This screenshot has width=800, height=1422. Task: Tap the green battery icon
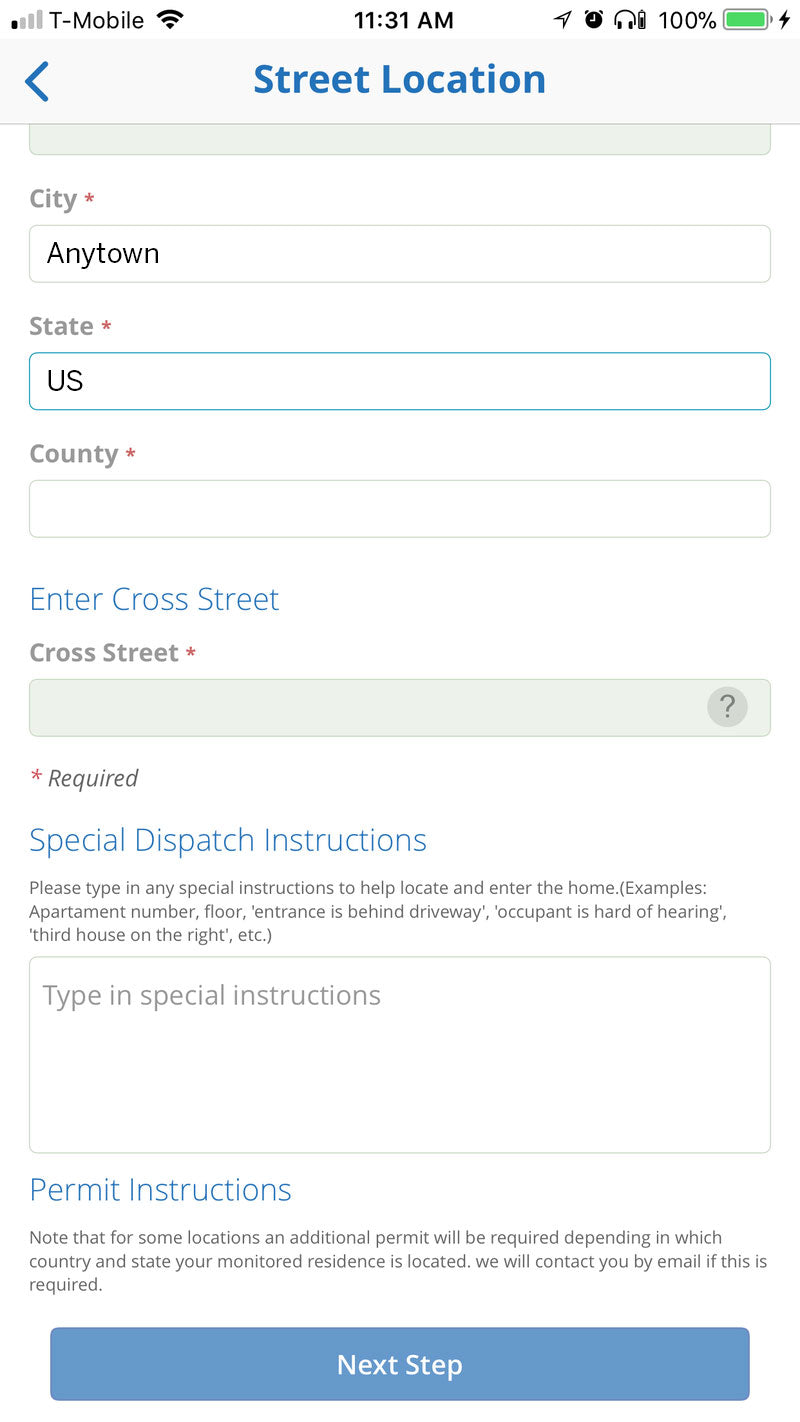pos(746,19)
